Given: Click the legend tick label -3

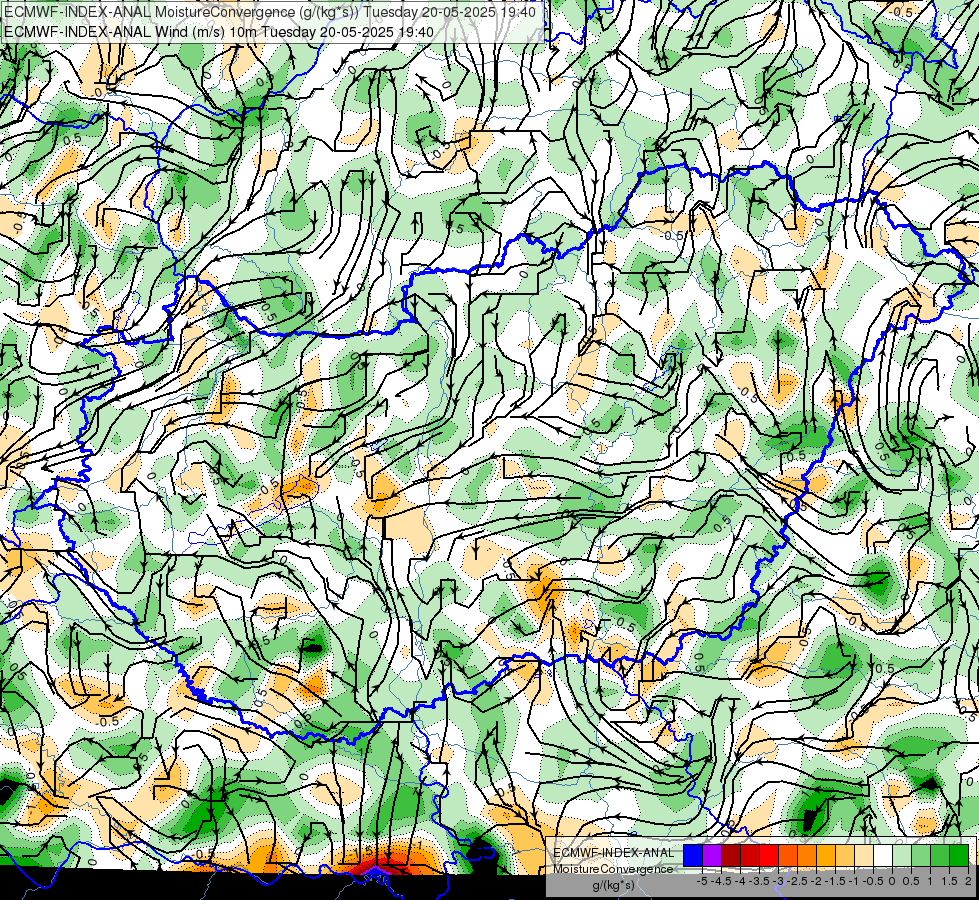Looking at the screenshot, I should (x=778, y=881).
